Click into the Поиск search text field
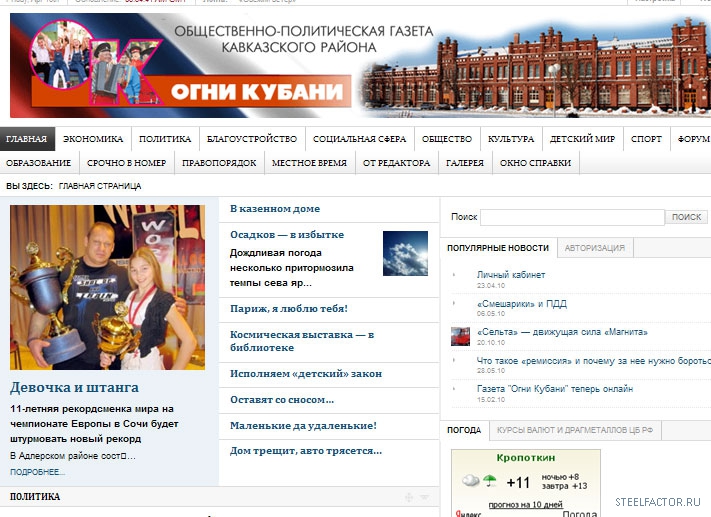Image resolution: width=711 pixels, height=517 pixels. 572,217
